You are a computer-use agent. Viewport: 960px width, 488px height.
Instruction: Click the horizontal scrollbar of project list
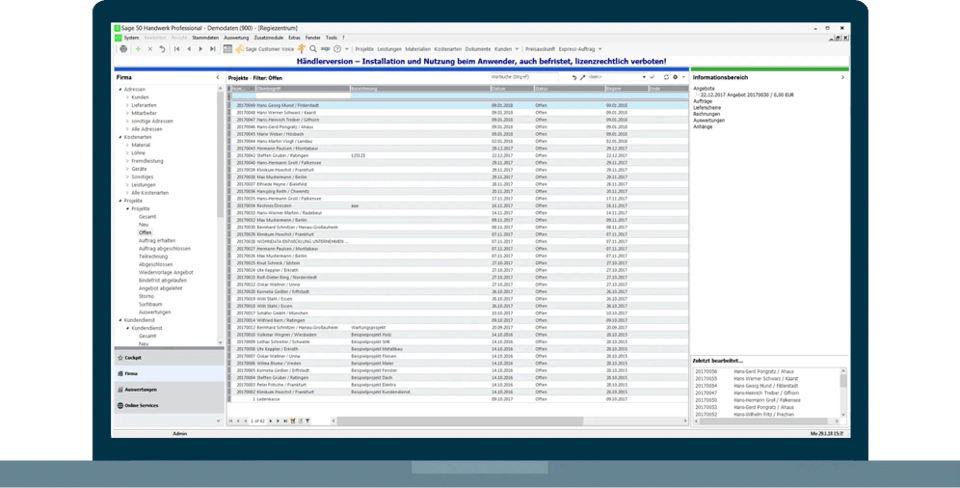(509, 421)
